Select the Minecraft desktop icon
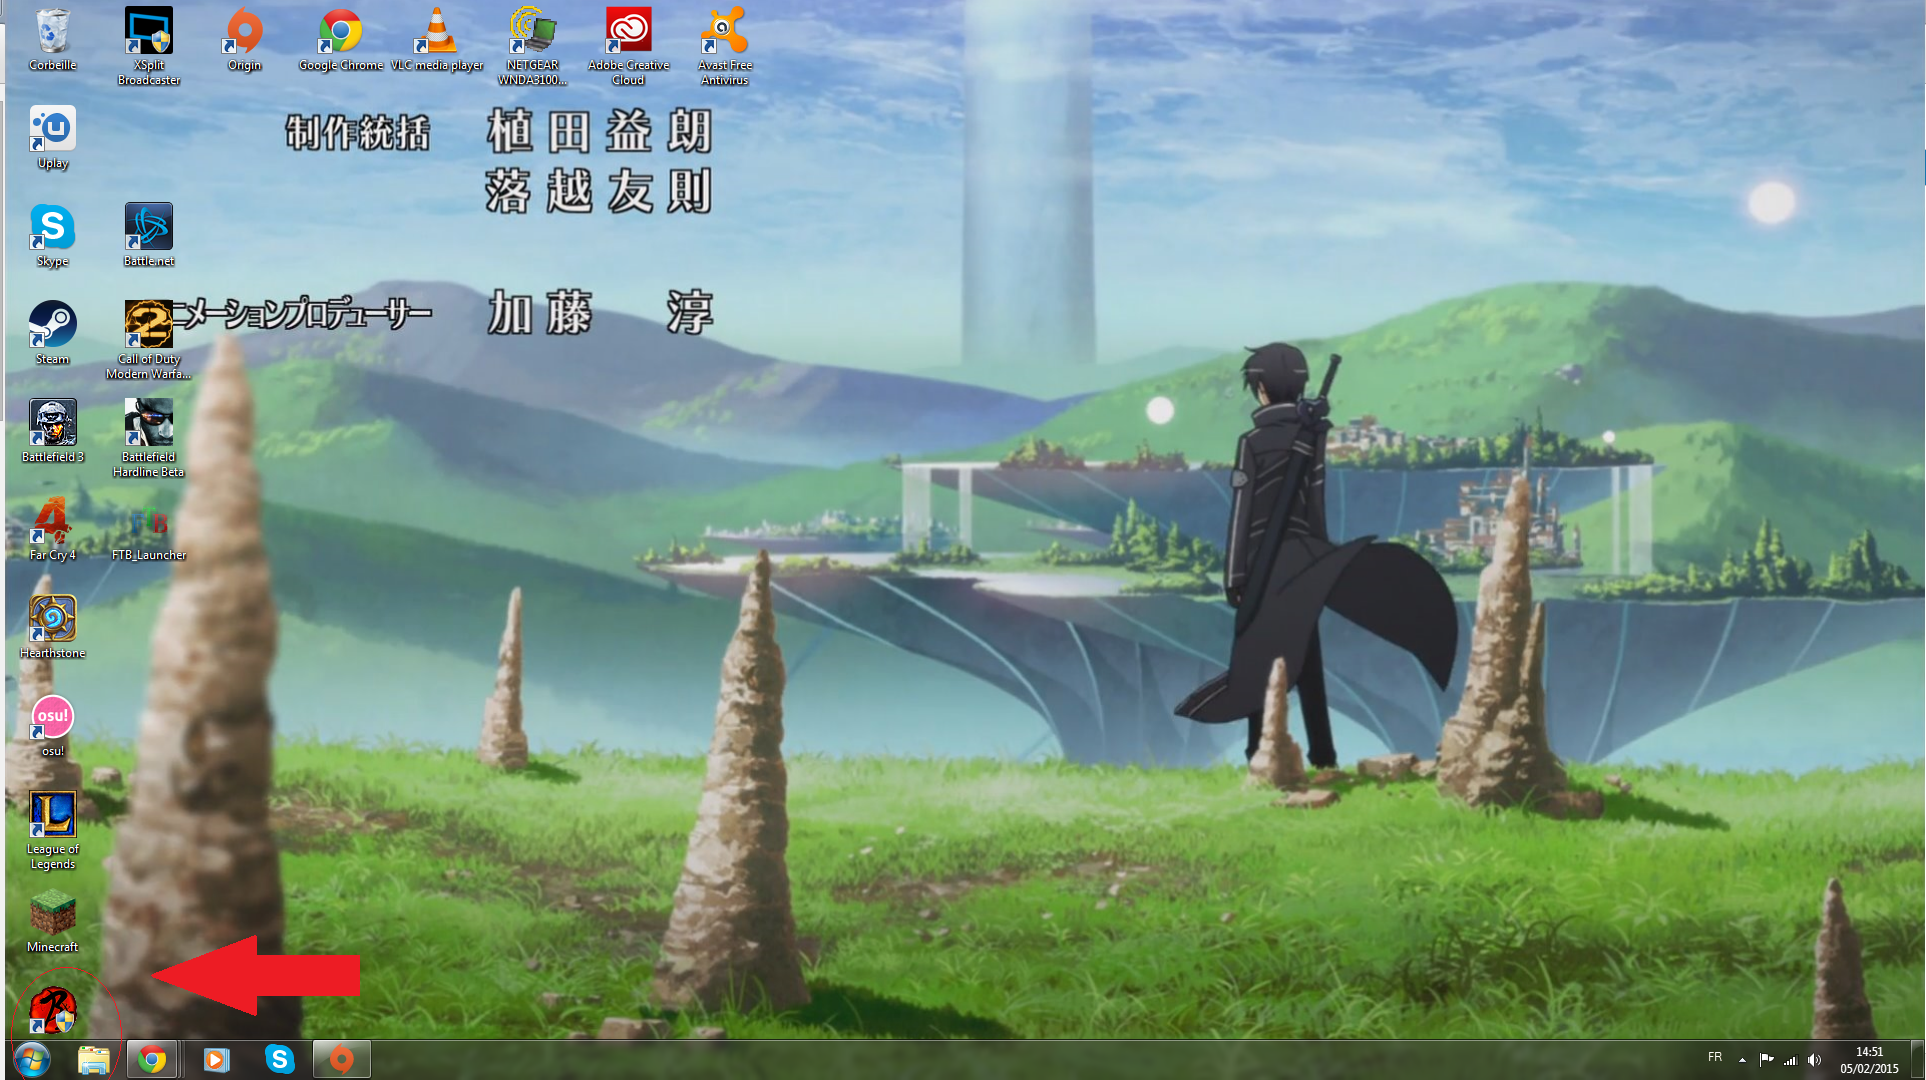This screenshot has width=1926, height=1080. pos(52,922)
